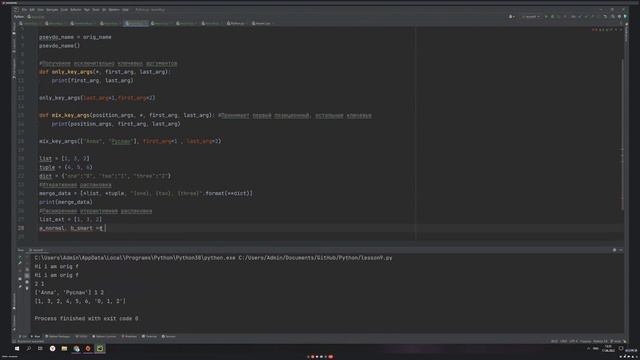
Task: Click the console line "['Анна', 'Руслан'] 1 2"
Action: tap(69, 292)
